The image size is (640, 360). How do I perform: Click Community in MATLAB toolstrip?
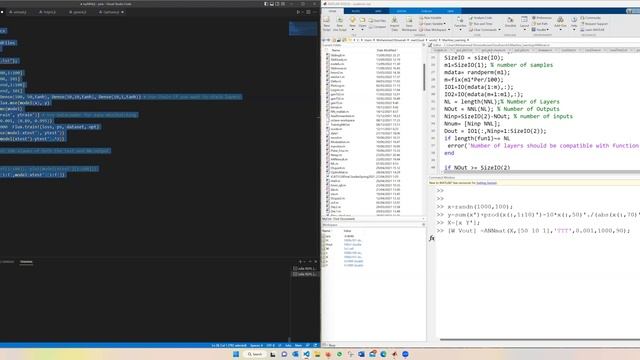click(590, 18)
